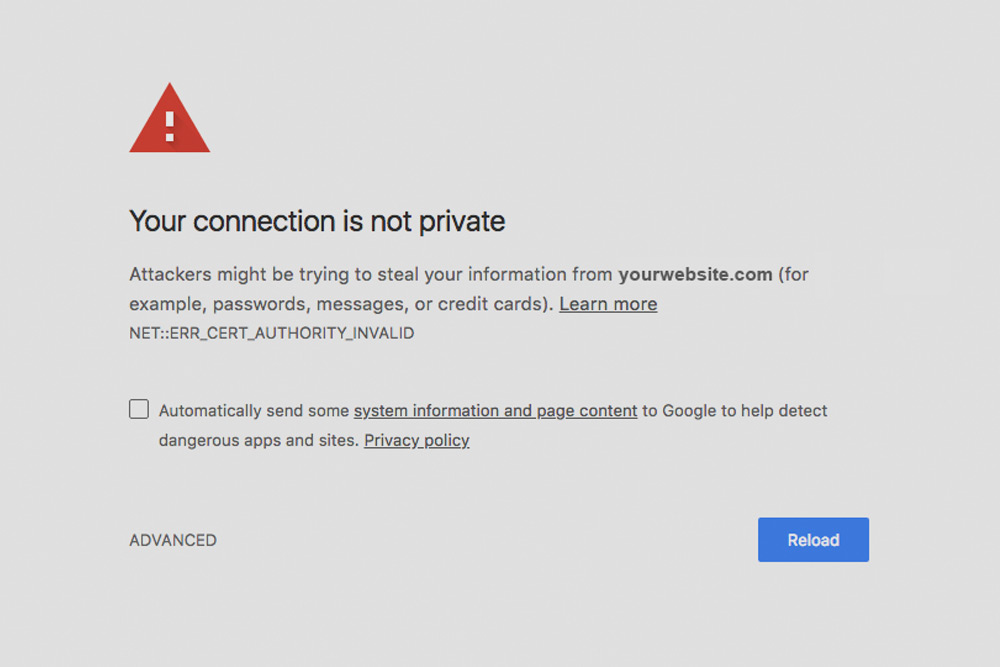
Task: Expand the ADVANCED options
Action: click(173, 540)
